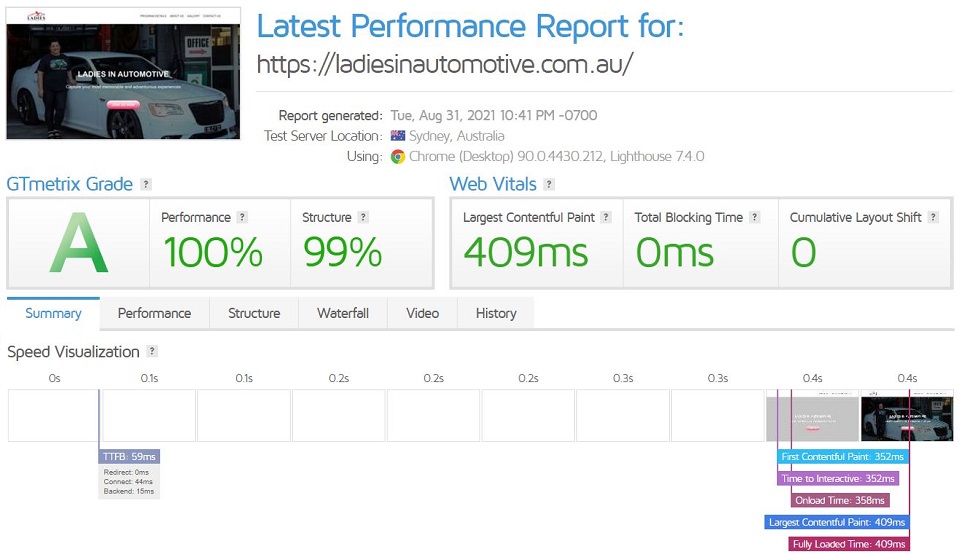Select the Video tab
The width and height of the screenshot is (960, 555).
point(422,313)
